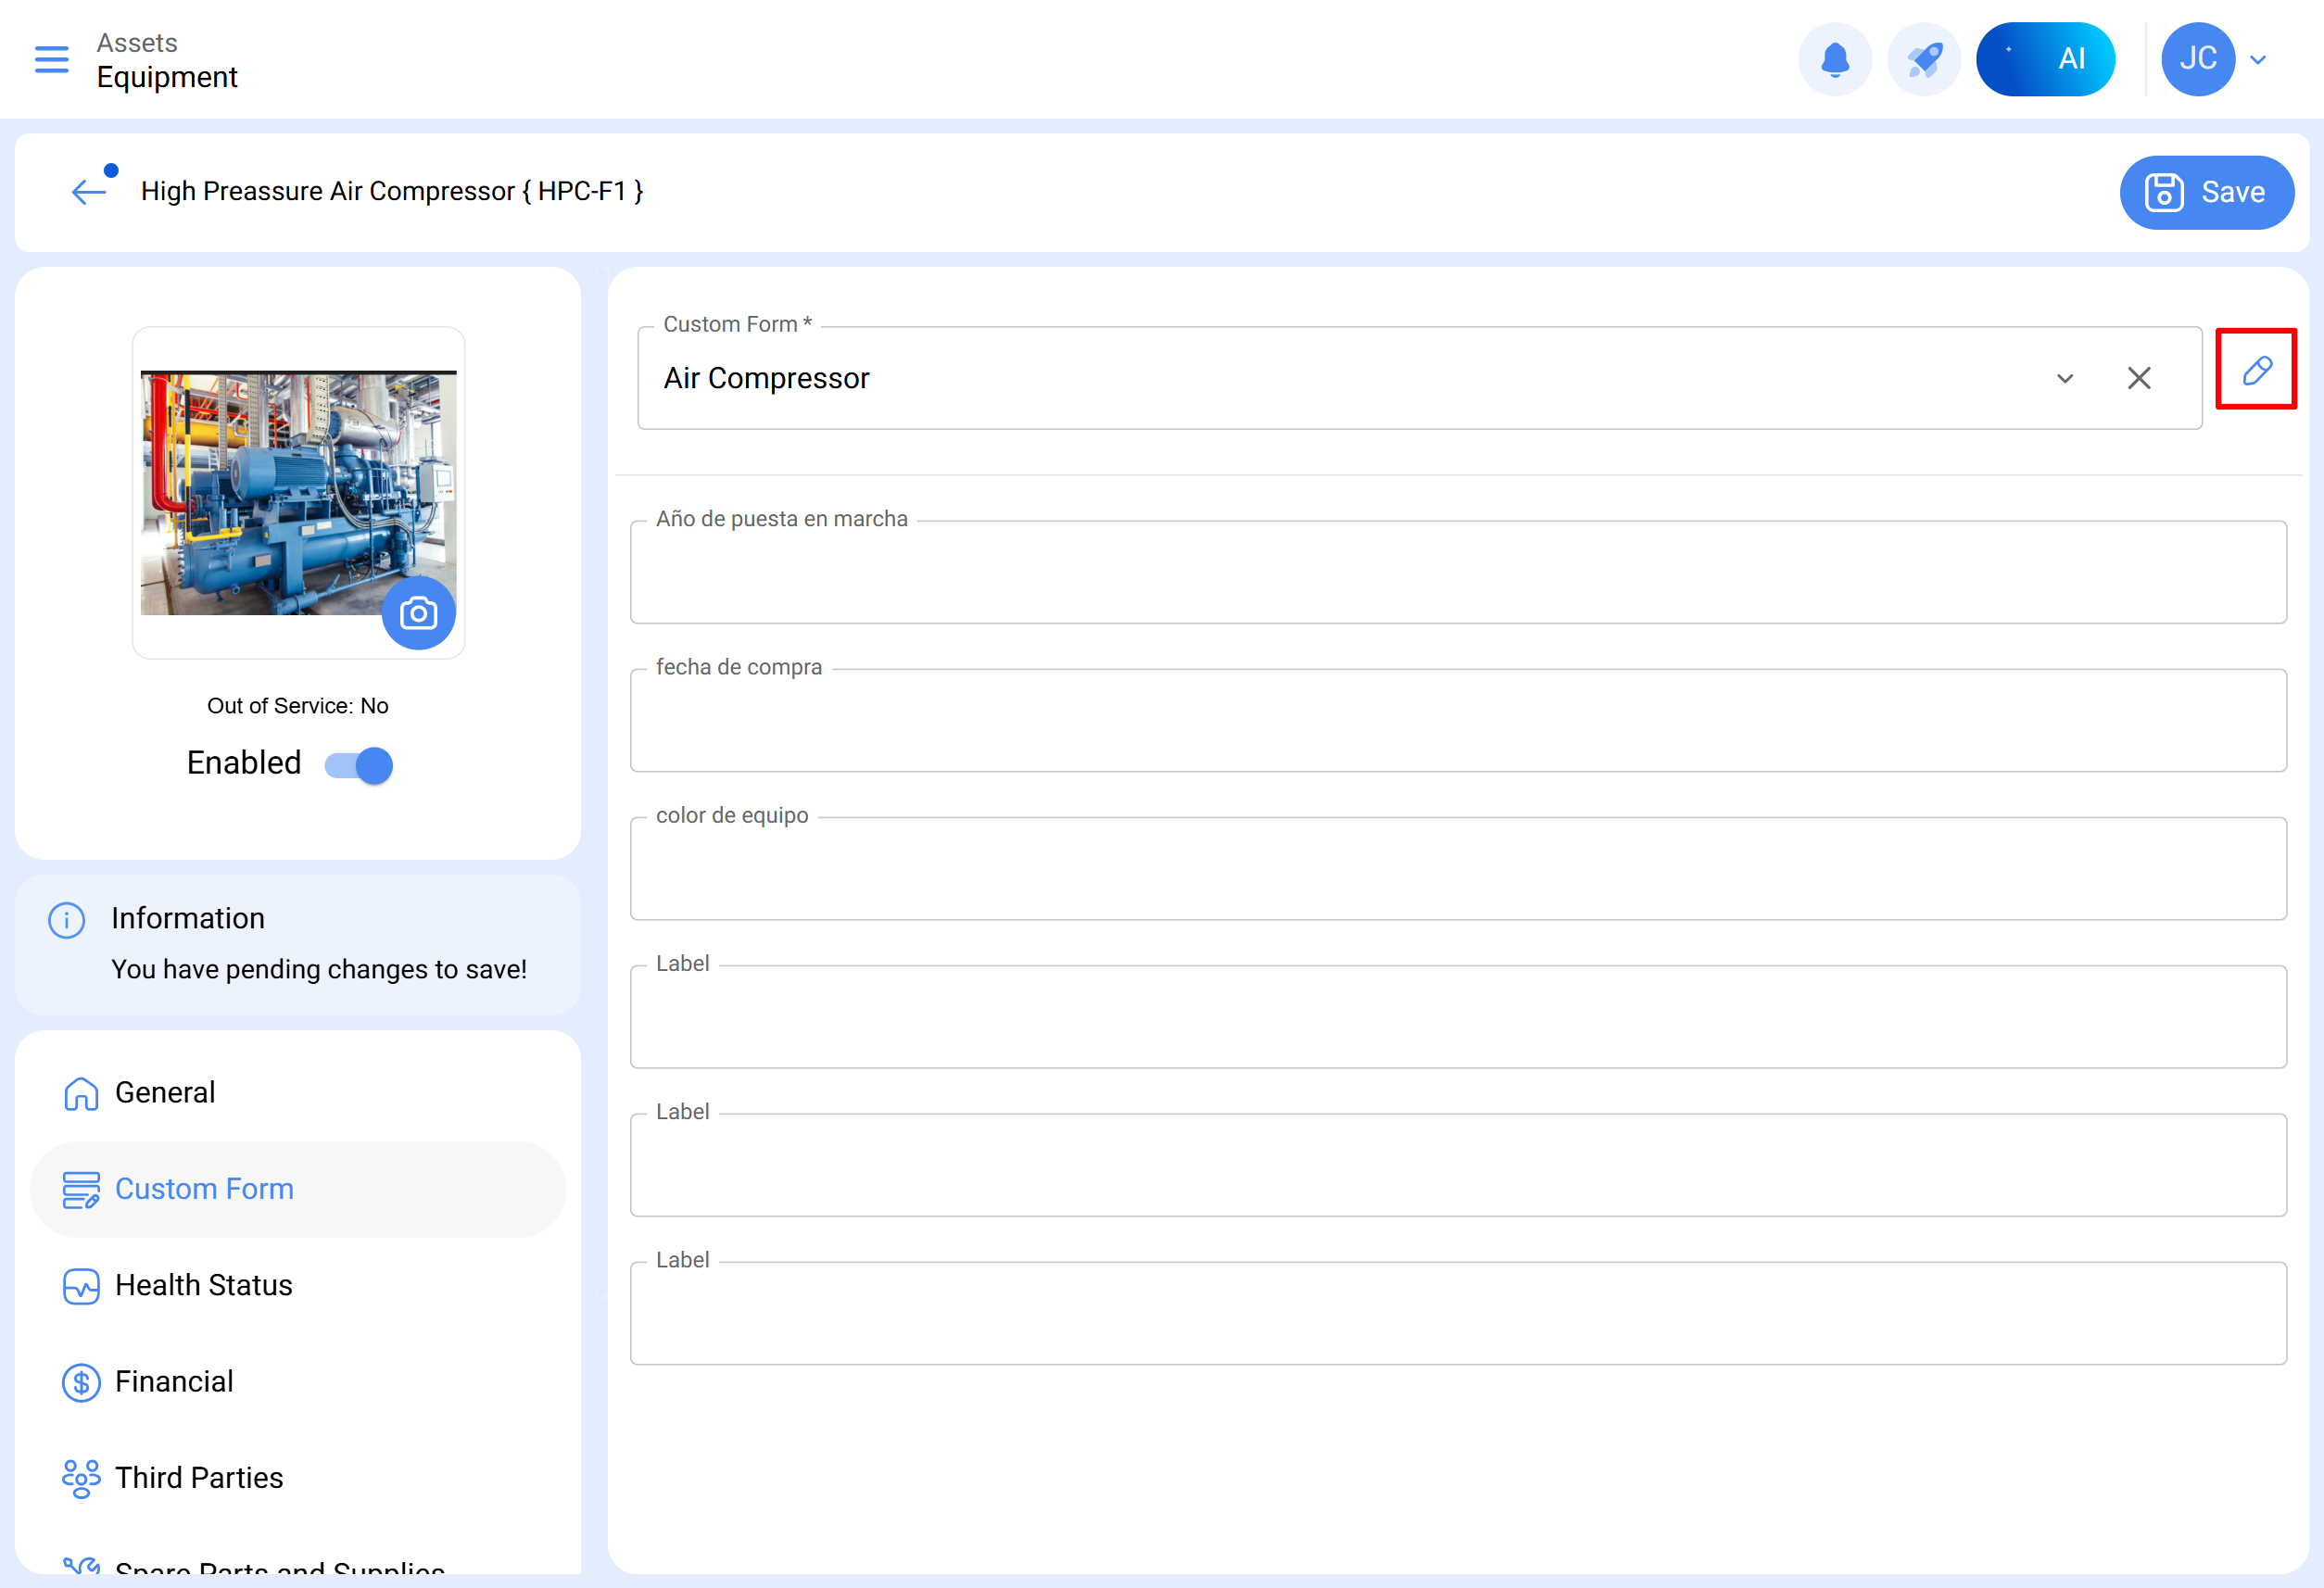Open the Third Parties section

click(x=199, y=1477)
